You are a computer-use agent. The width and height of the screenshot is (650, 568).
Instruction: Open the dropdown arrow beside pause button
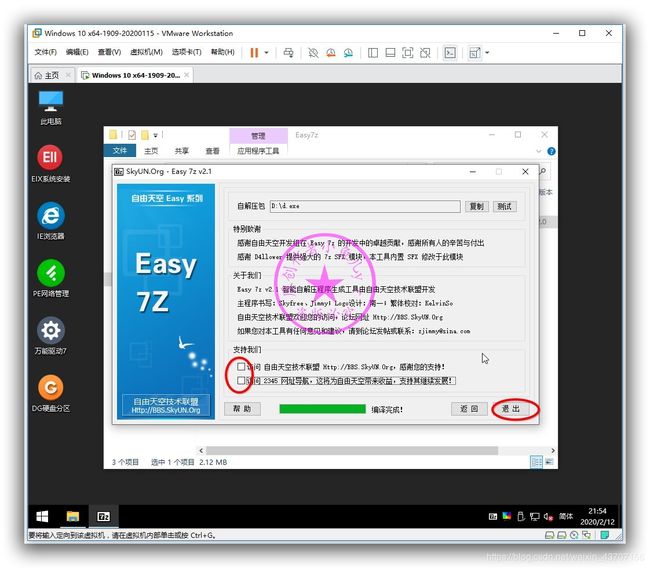[267, 53]
